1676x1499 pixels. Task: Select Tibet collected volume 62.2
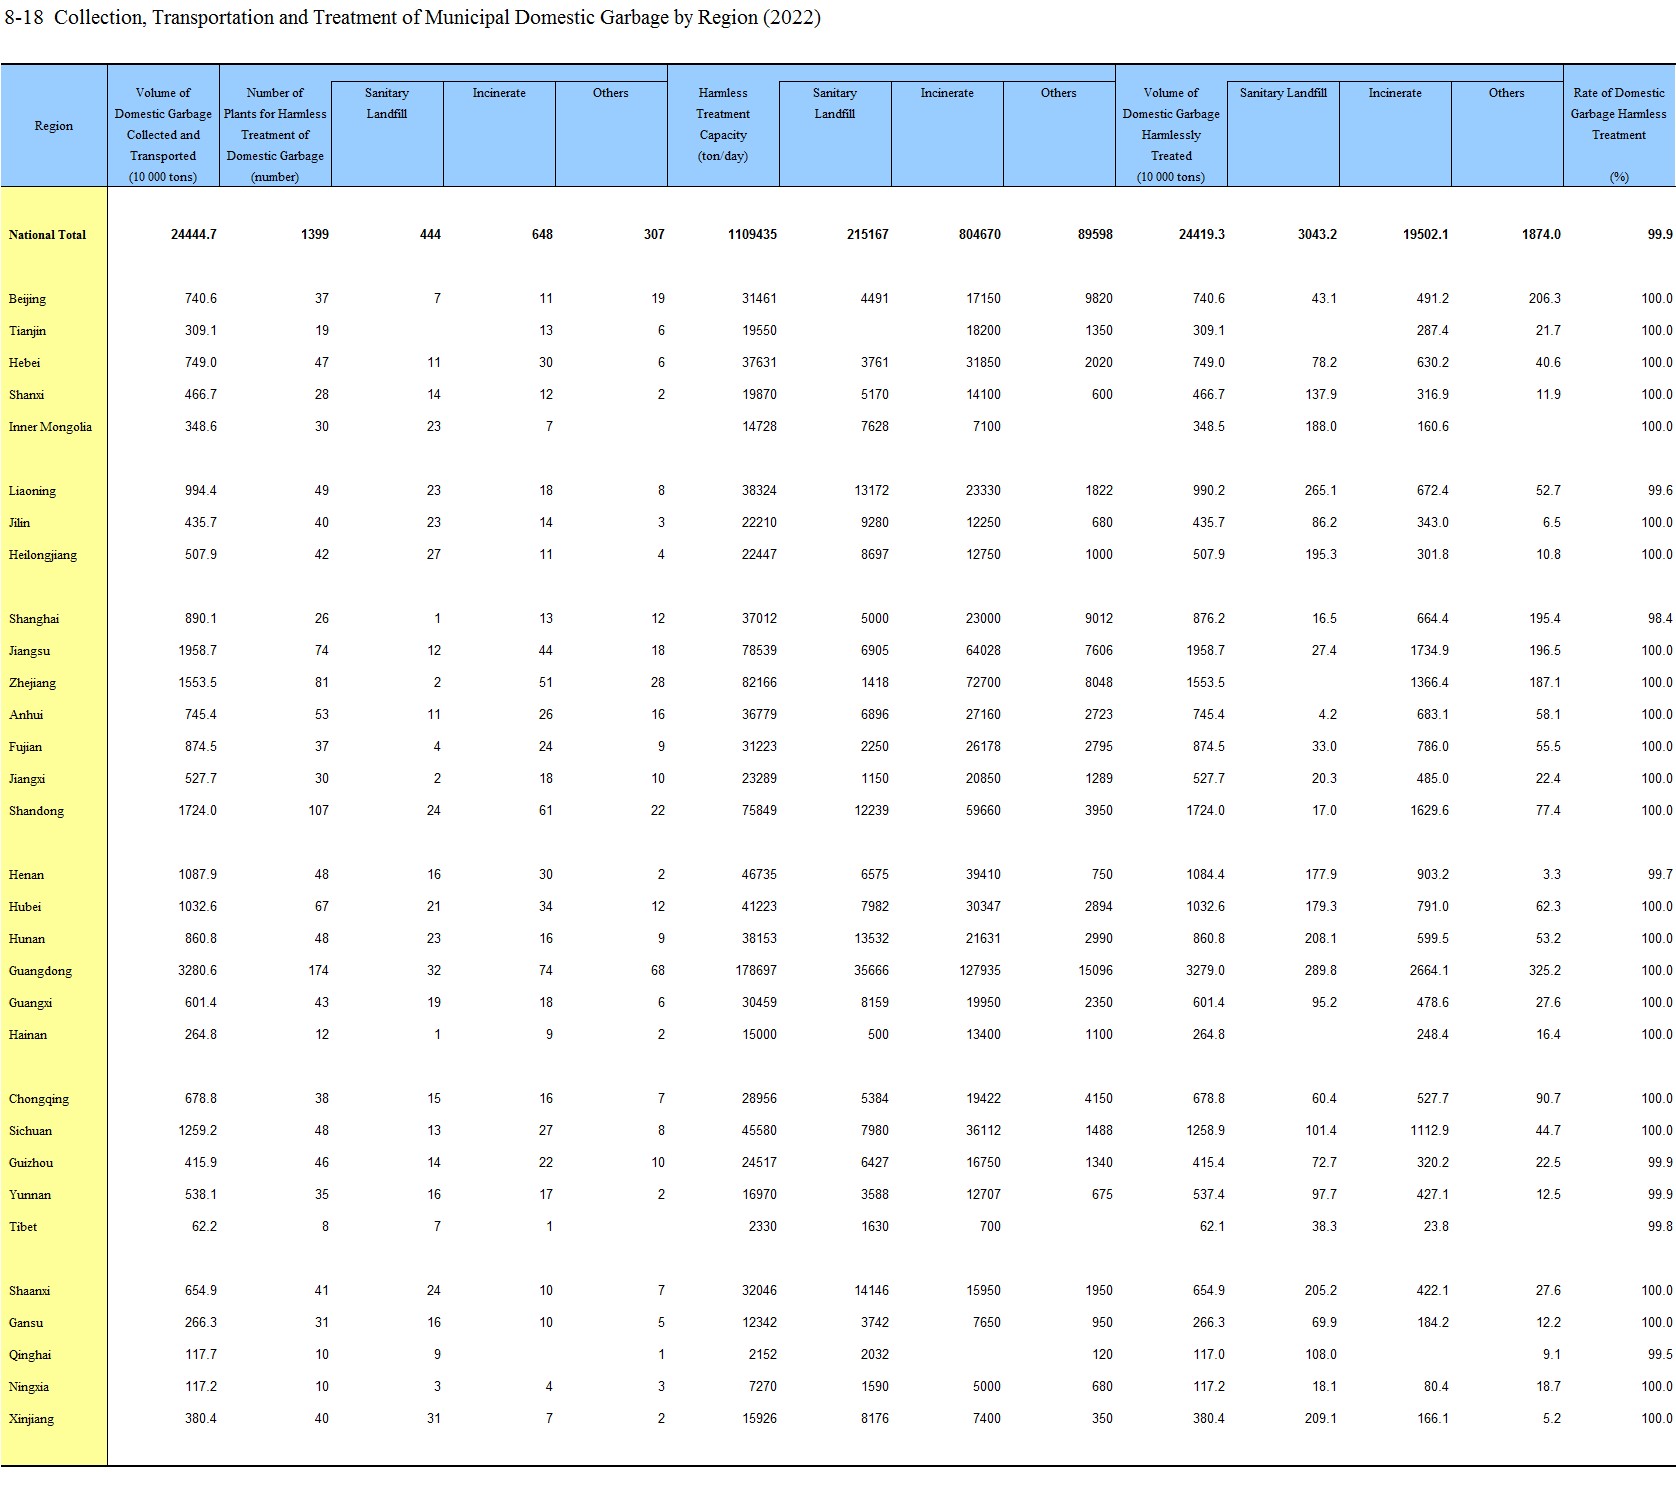click(204, 1227)
